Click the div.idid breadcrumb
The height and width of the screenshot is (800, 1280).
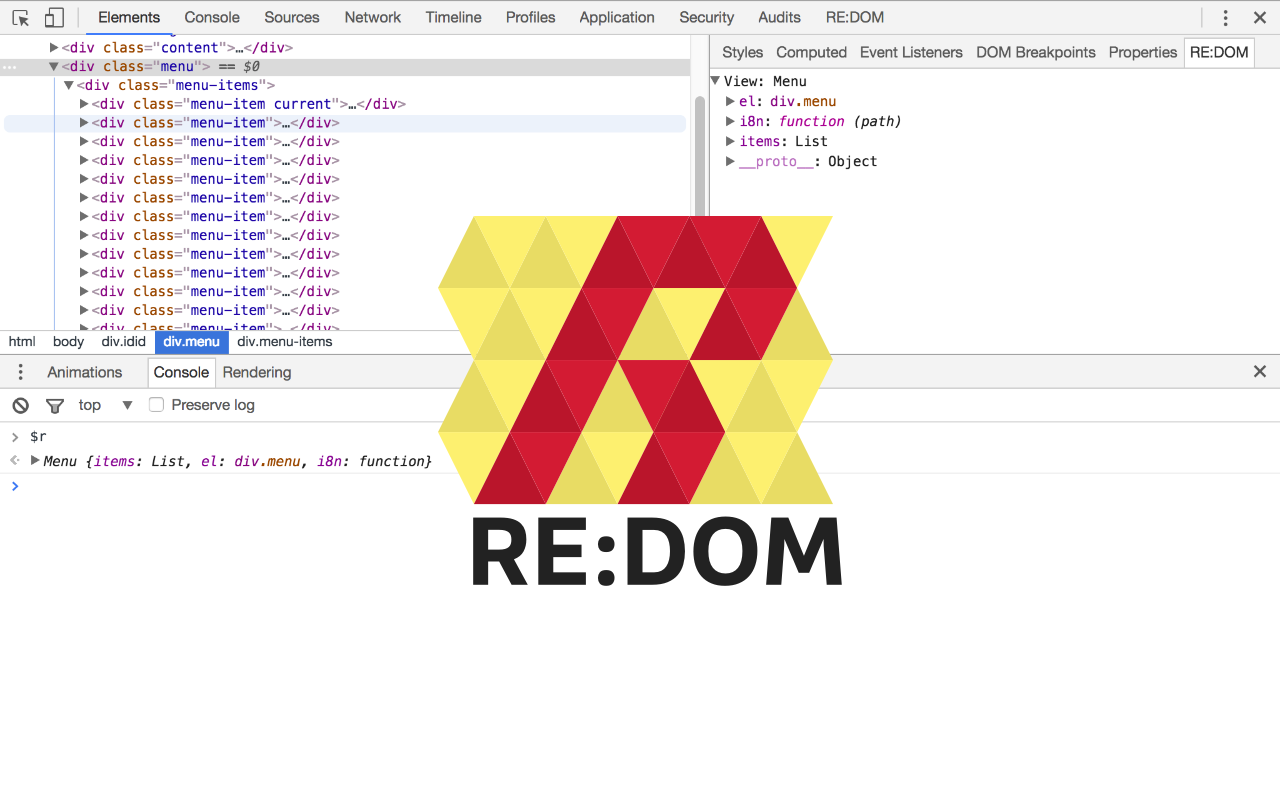123,342
